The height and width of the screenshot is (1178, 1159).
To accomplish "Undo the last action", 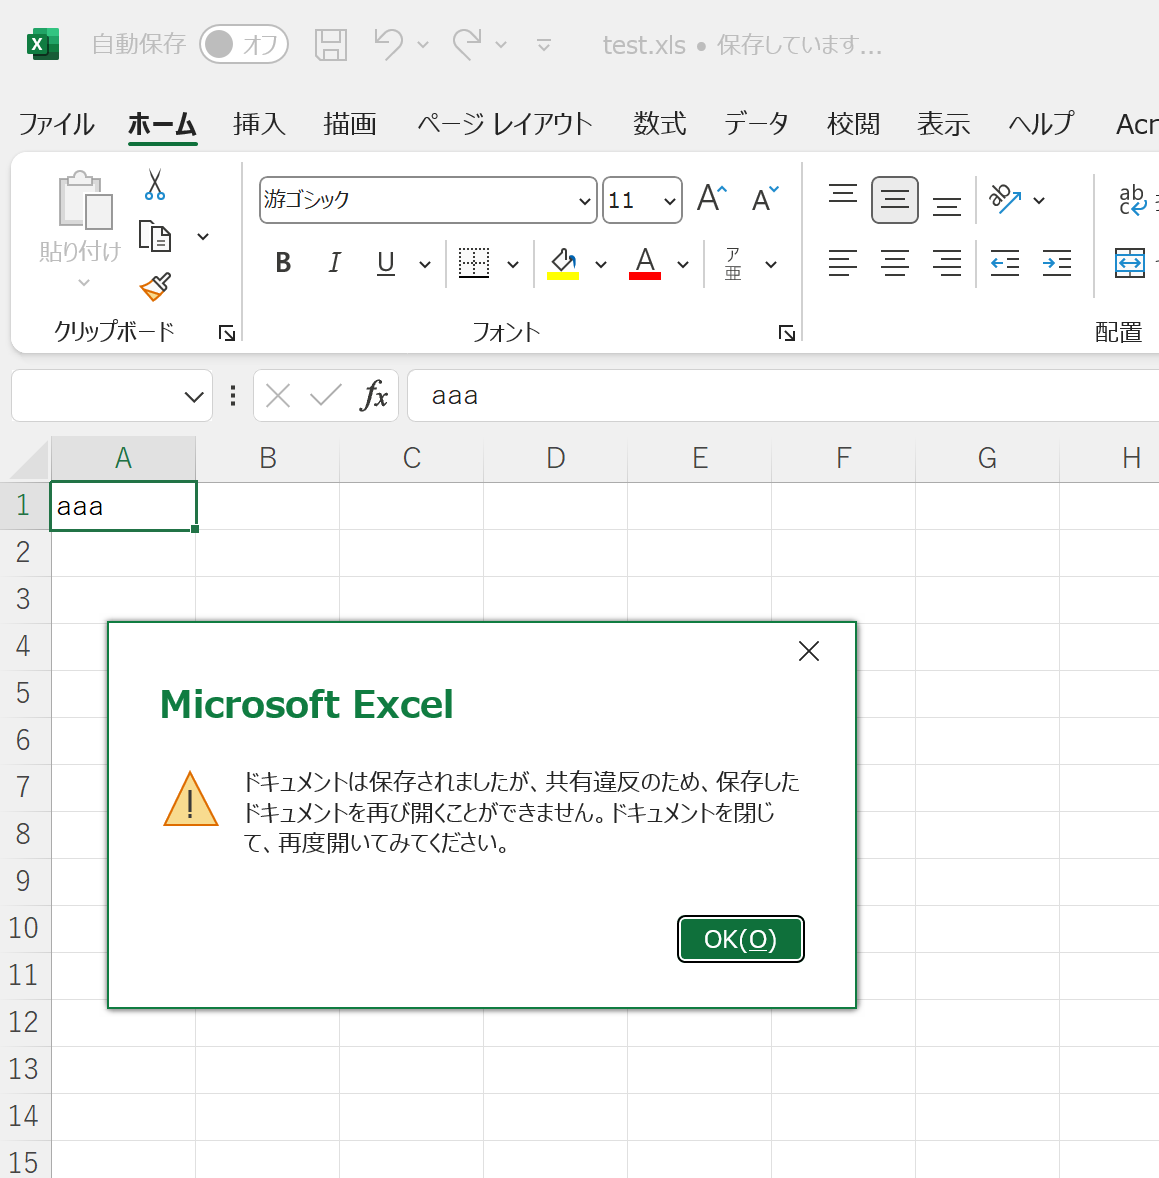I will [x=389, y=44].
